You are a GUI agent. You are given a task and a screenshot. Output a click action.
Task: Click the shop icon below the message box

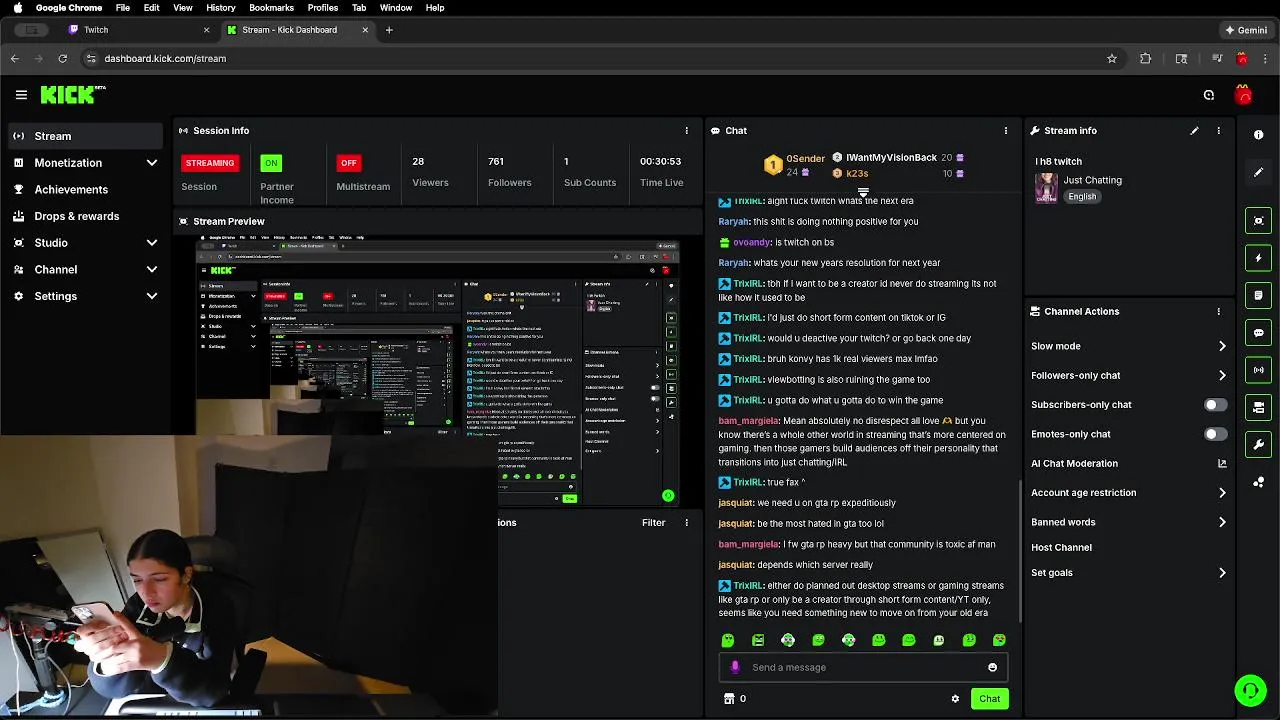coord(729,699)
